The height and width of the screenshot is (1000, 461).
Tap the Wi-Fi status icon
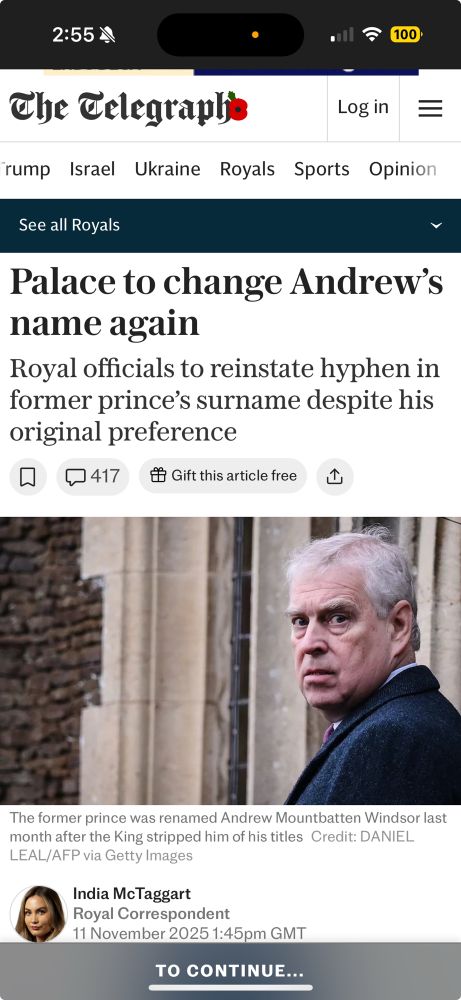(371, 34)
